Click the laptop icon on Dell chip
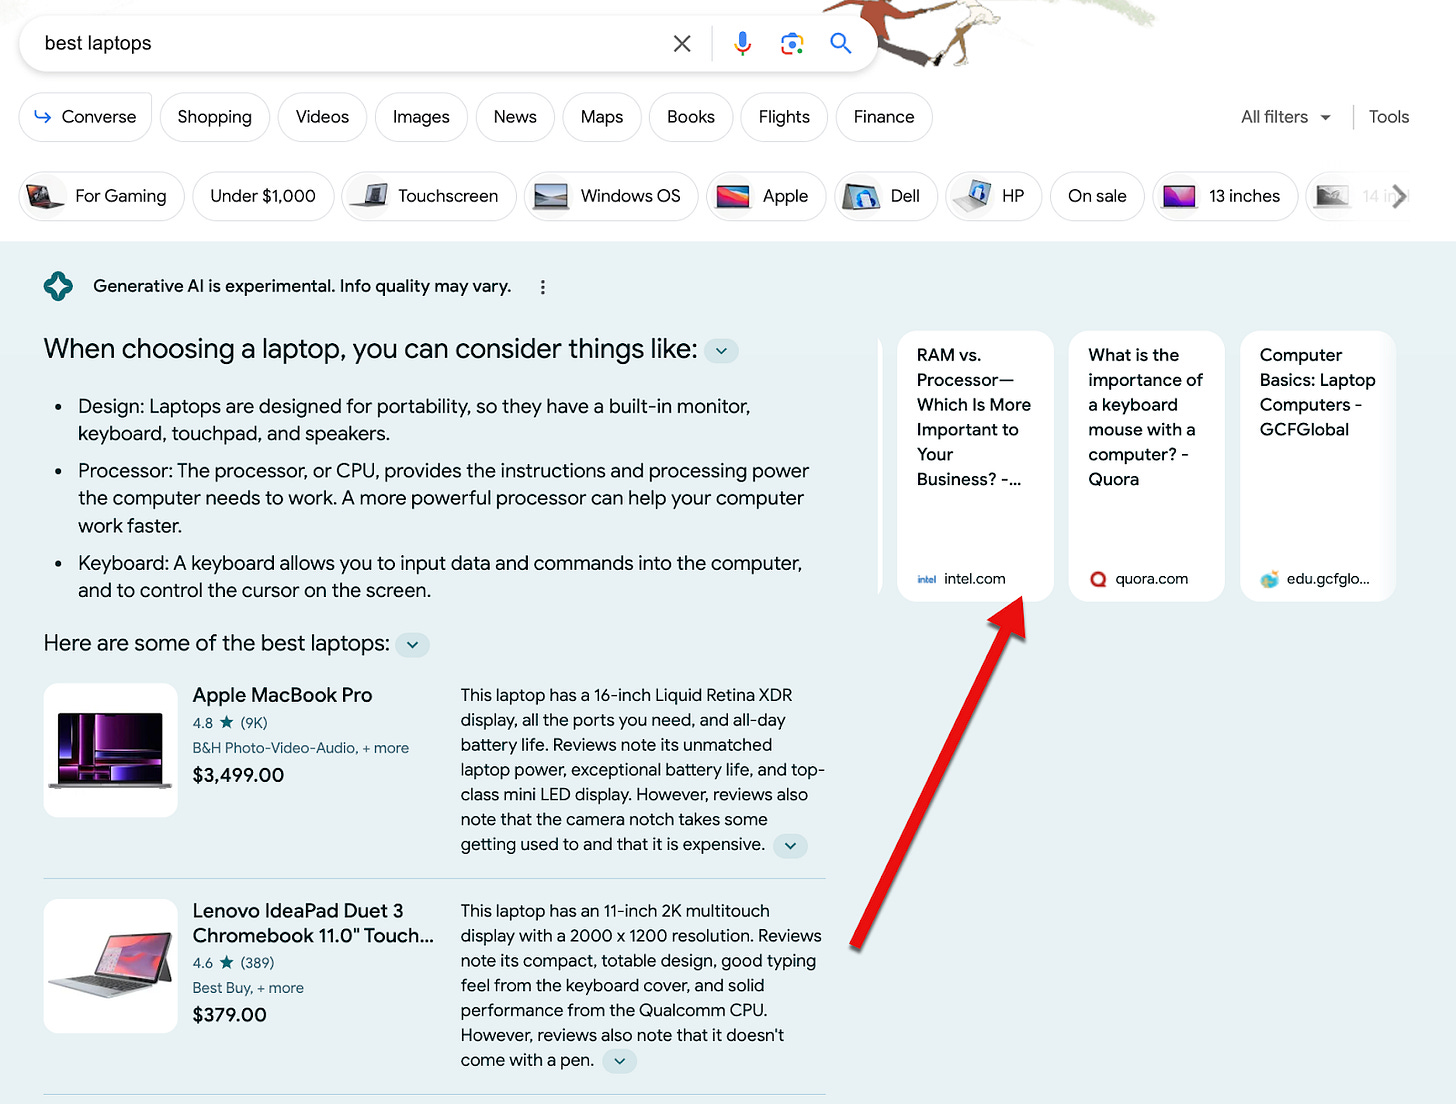1456x1104 pixels. pyautogui.click(x=861, y=196)
